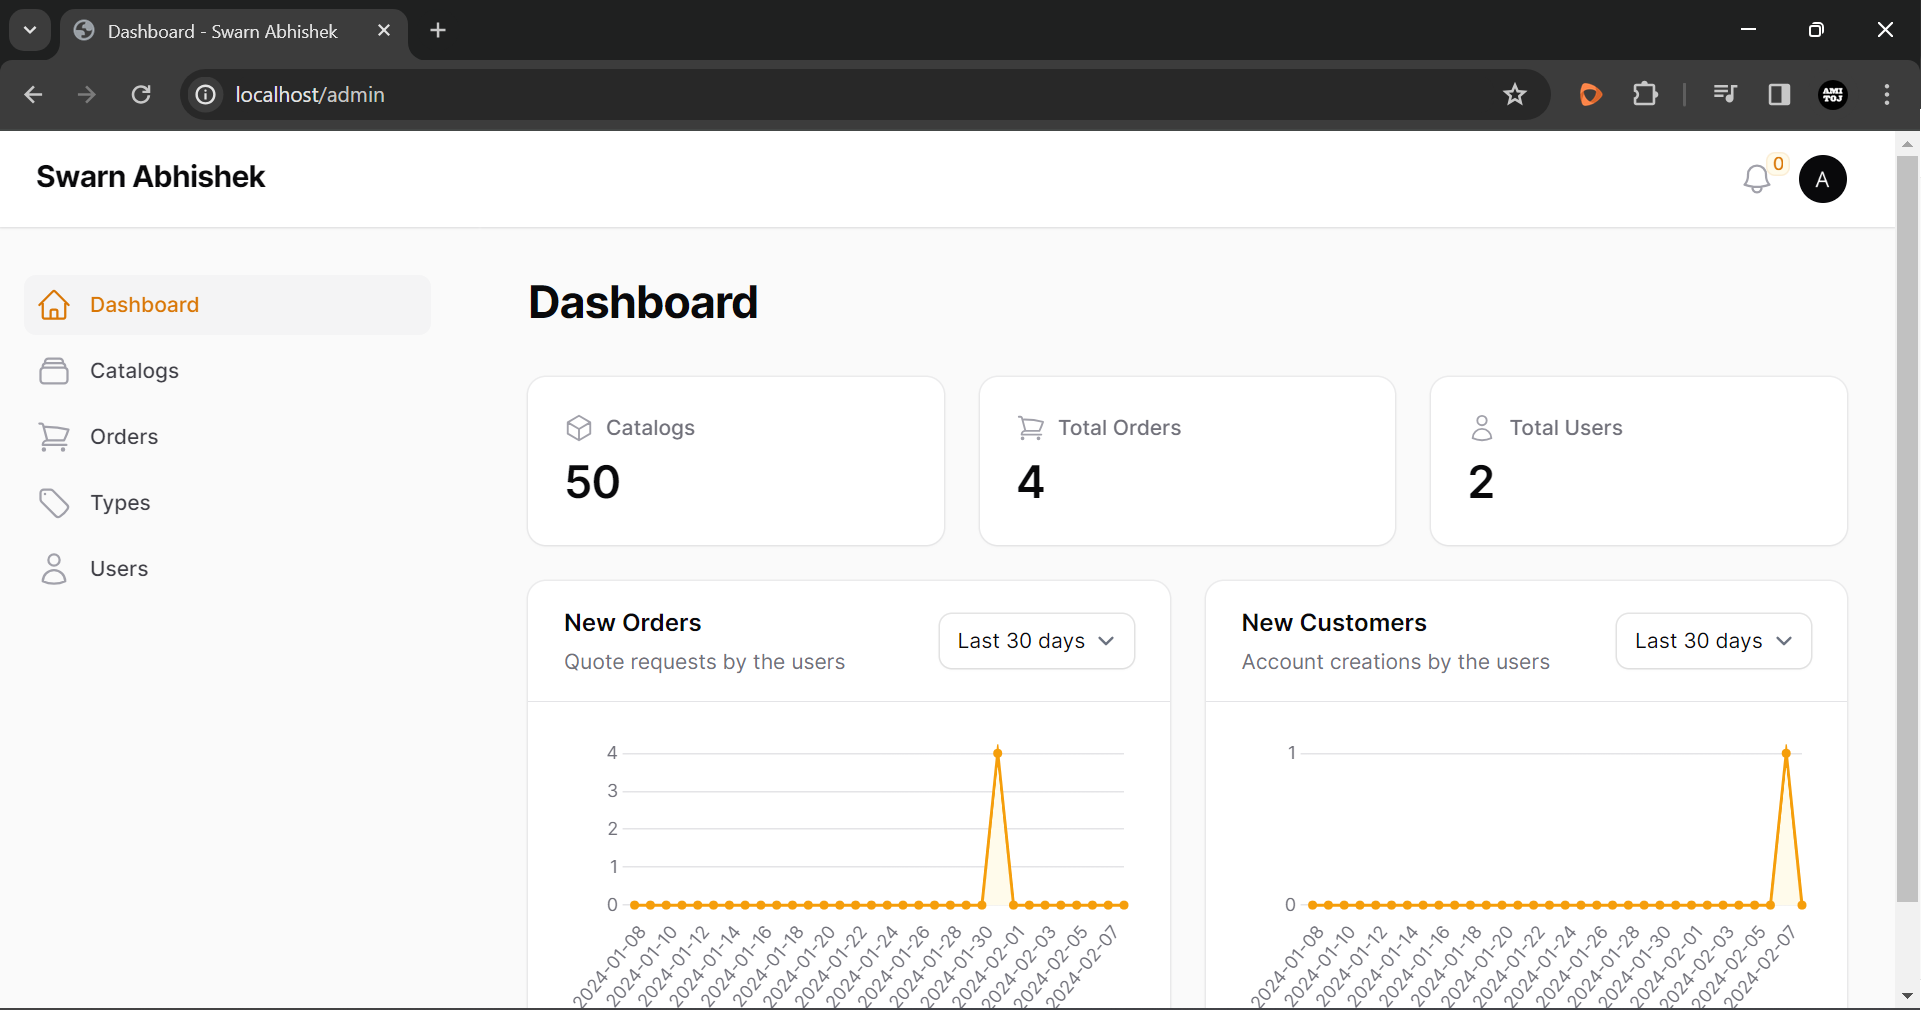Open the media control playlist icon
Image resolution: width=1921 pixels, height=1010 pixels.
[x=1725, y=94]
